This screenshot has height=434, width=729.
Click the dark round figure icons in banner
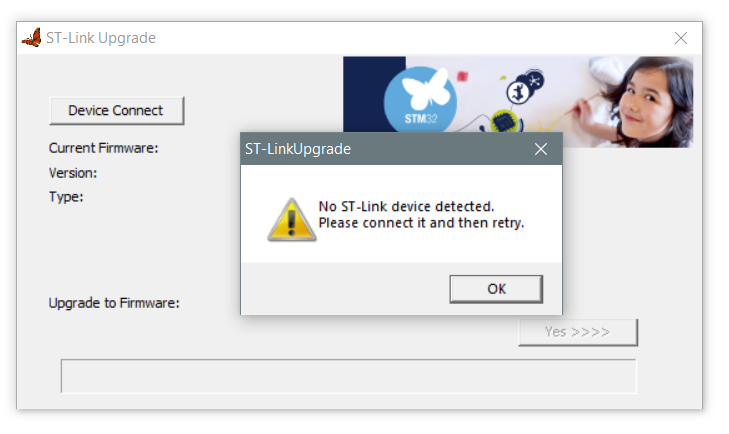click(x=525, y=86)
